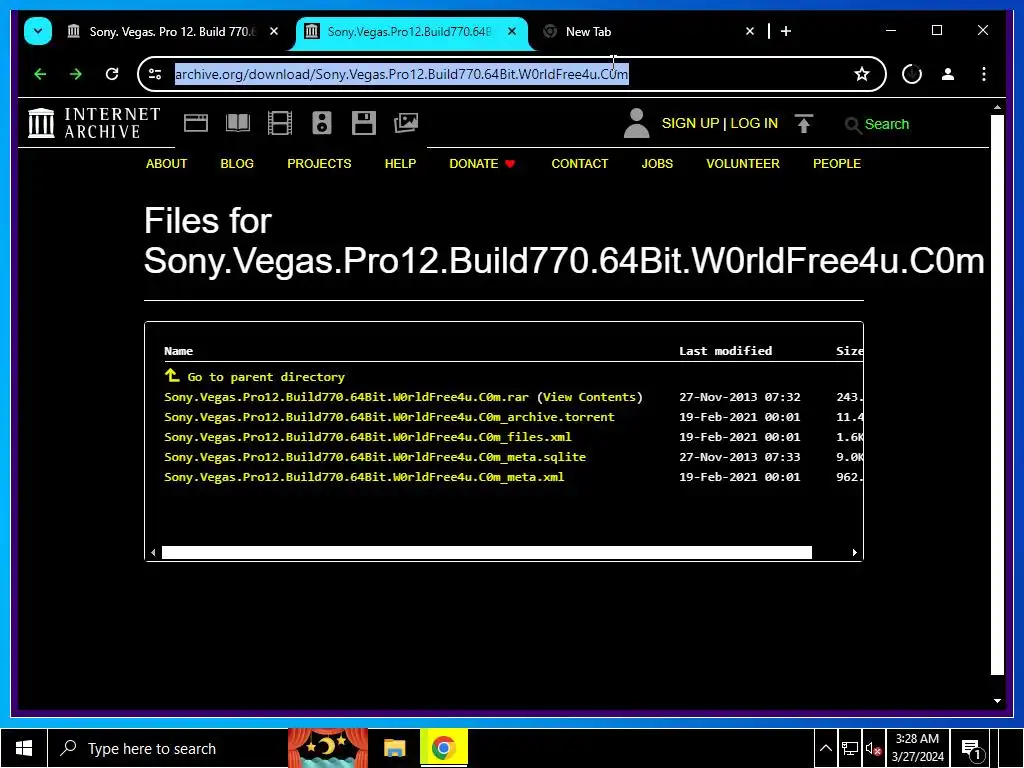This screenshot has width=1024, height=768.
Task: Close the New Tab tab
Action: [750, 31]
